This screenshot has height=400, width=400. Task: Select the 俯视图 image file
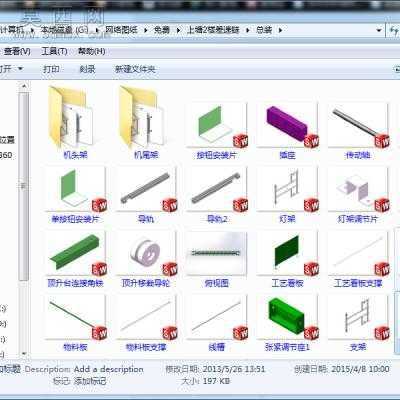(x=217, y=259)
